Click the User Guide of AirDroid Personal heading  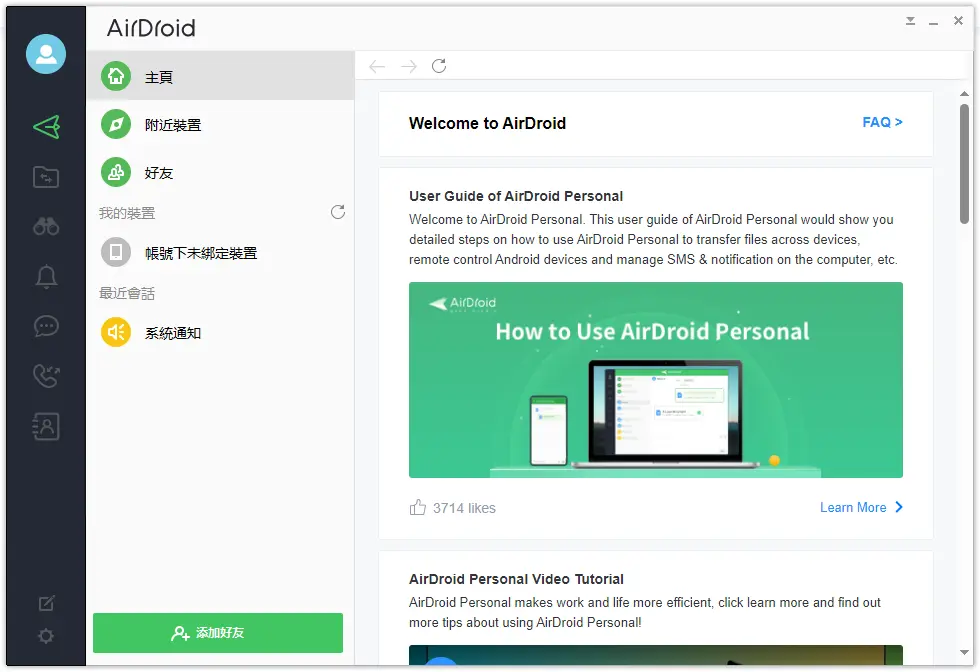coord(516,196)
